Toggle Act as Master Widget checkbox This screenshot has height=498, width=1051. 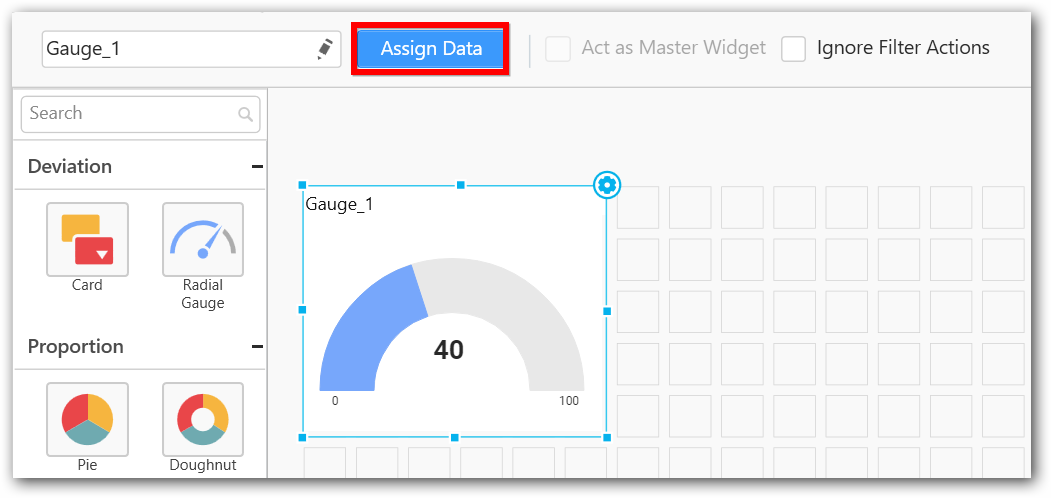coord(558,49)
